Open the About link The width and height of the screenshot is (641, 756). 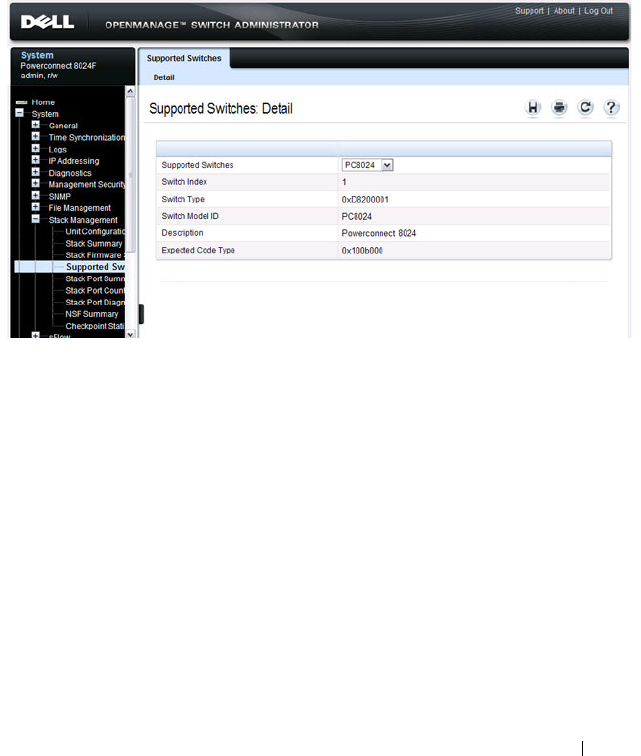pyautogui.click(x=564, y=11)
